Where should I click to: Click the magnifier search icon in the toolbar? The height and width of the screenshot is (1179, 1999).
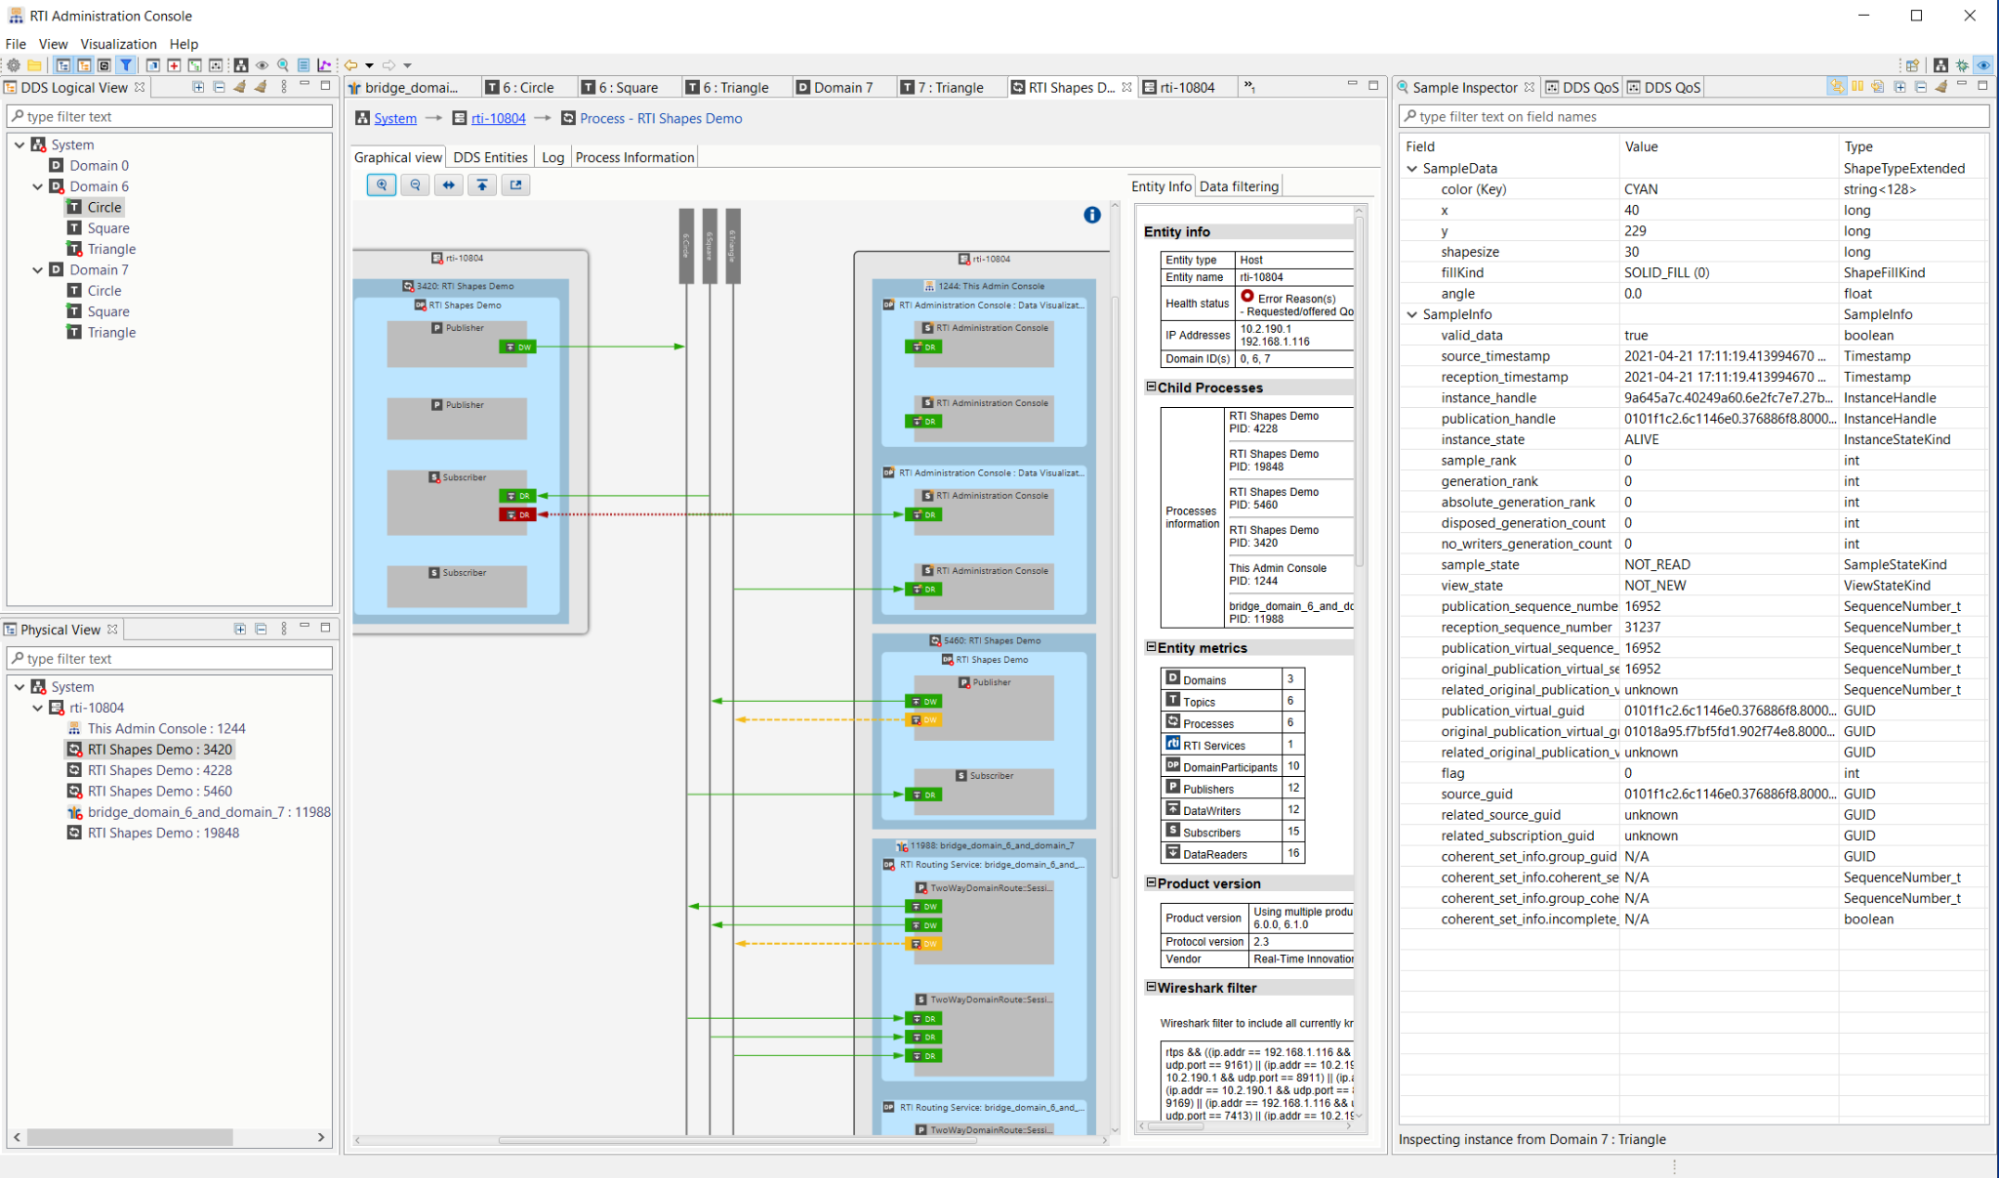(283, 64)
